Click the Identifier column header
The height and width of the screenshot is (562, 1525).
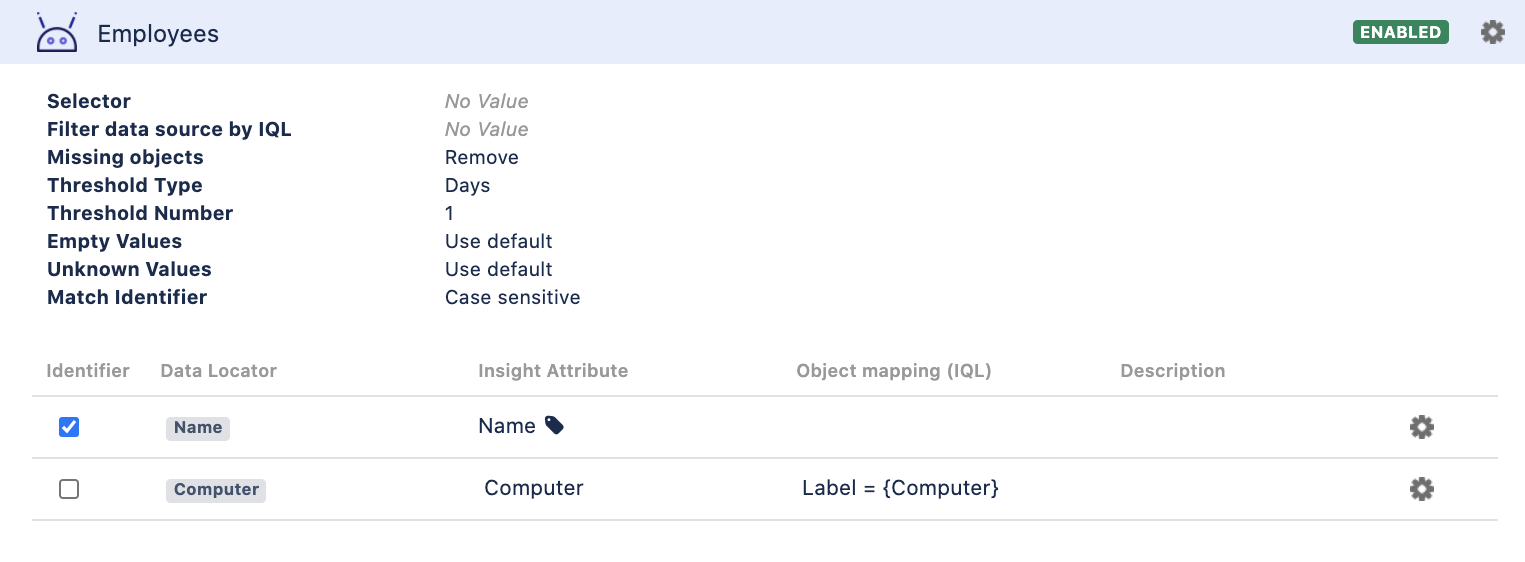pyautogui.click(x=88, y=370)
